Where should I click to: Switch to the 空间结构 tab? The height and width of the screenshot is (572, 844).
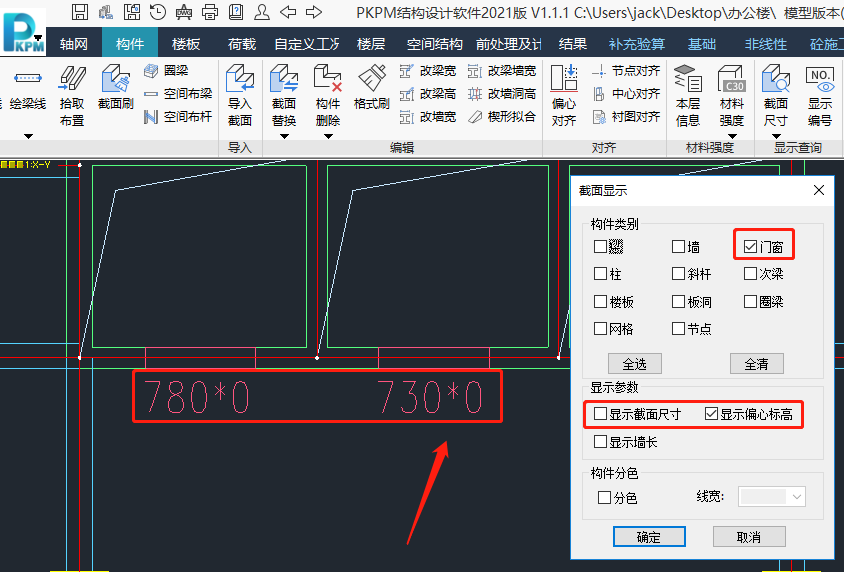click(434, 44)
